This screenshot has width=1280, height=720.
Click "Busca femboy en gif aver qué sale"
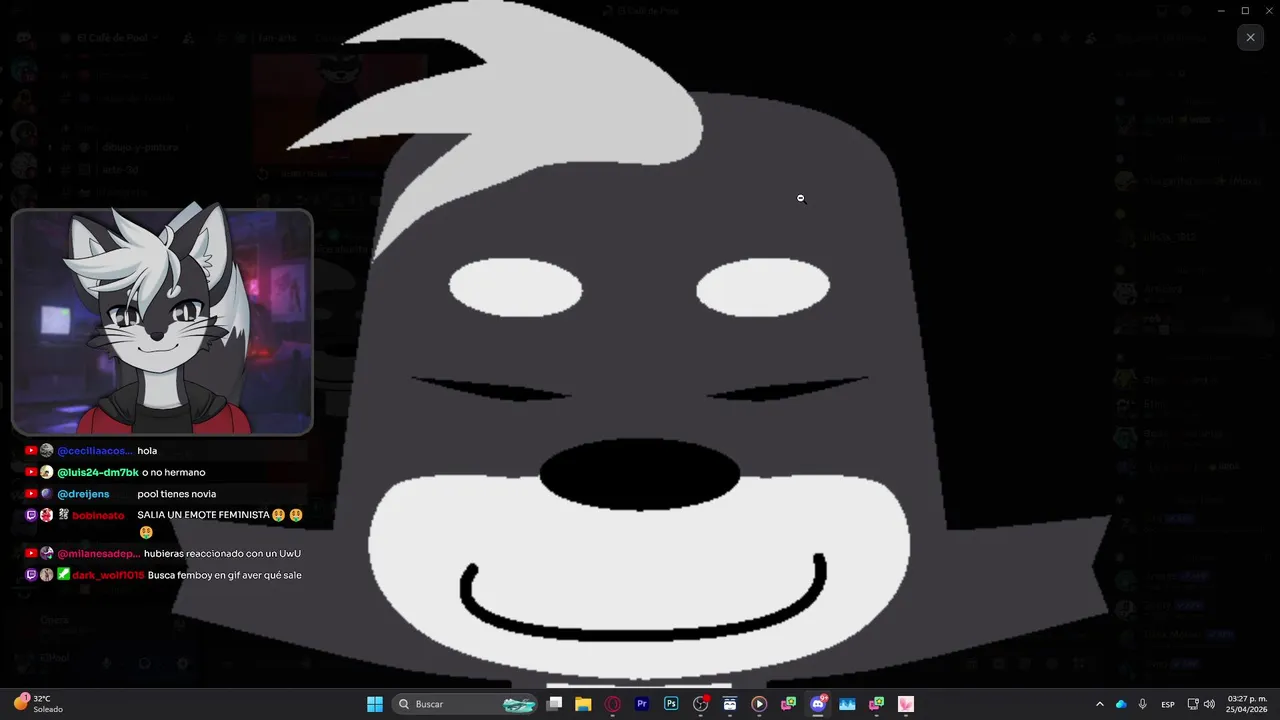click(225, 575)
